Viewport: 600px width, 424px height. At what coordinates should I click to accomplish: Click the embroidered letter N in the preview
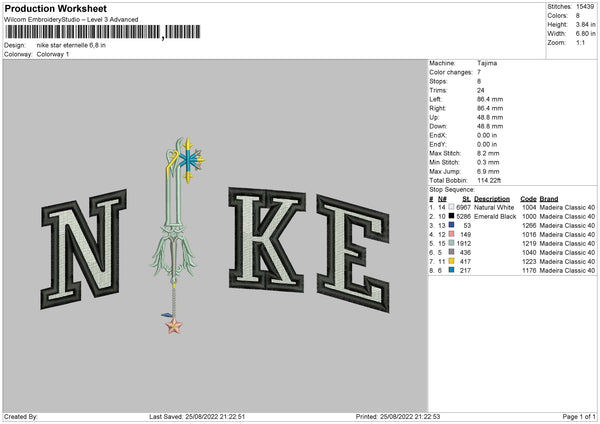(83, 249)
